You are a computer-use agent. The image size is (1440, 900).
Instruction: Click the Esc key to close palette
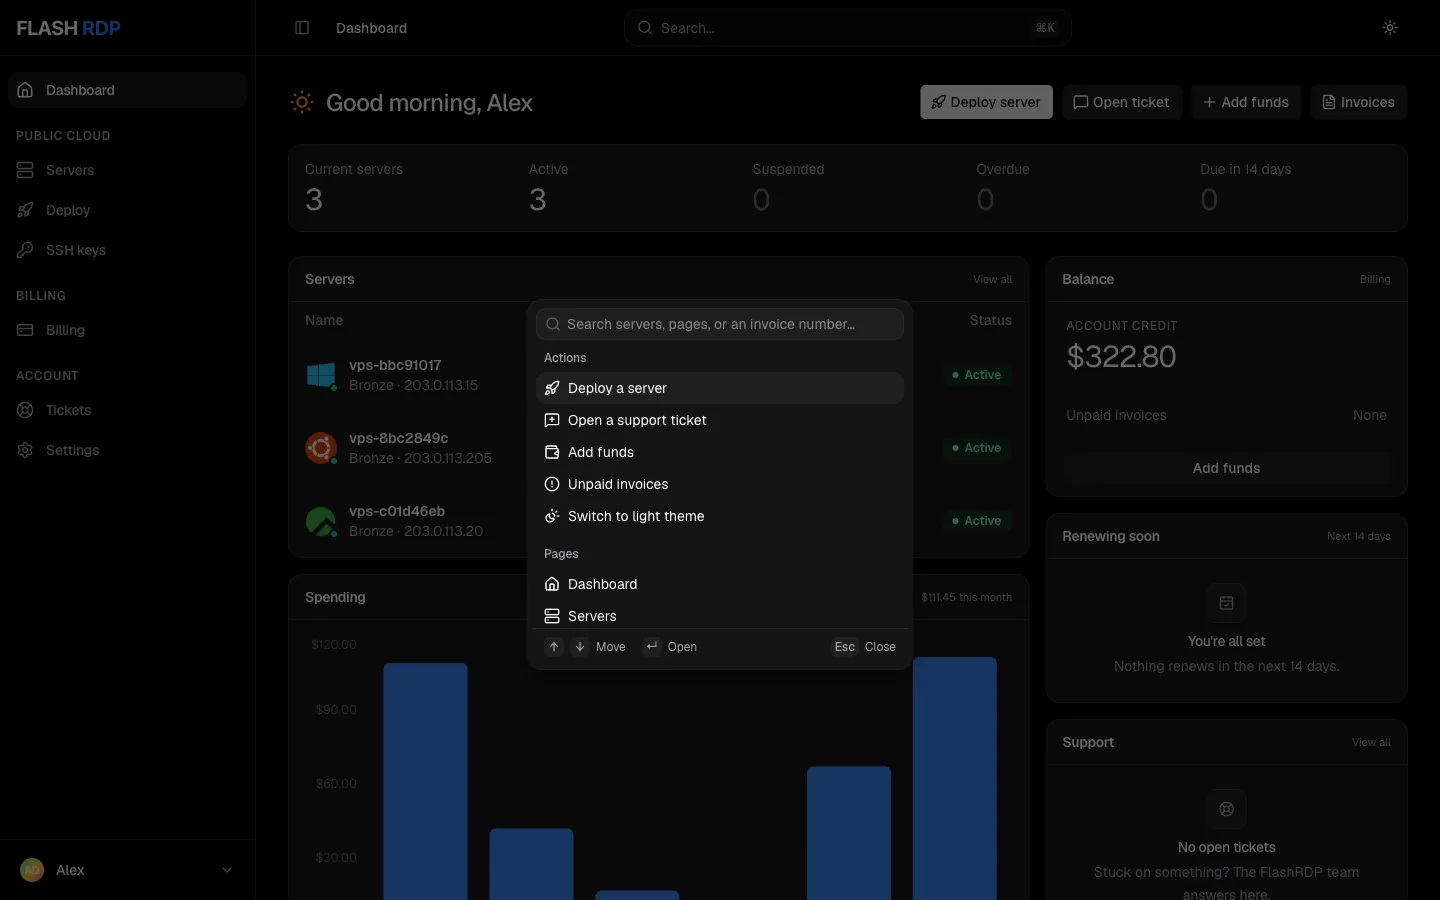tap(844, 647)
